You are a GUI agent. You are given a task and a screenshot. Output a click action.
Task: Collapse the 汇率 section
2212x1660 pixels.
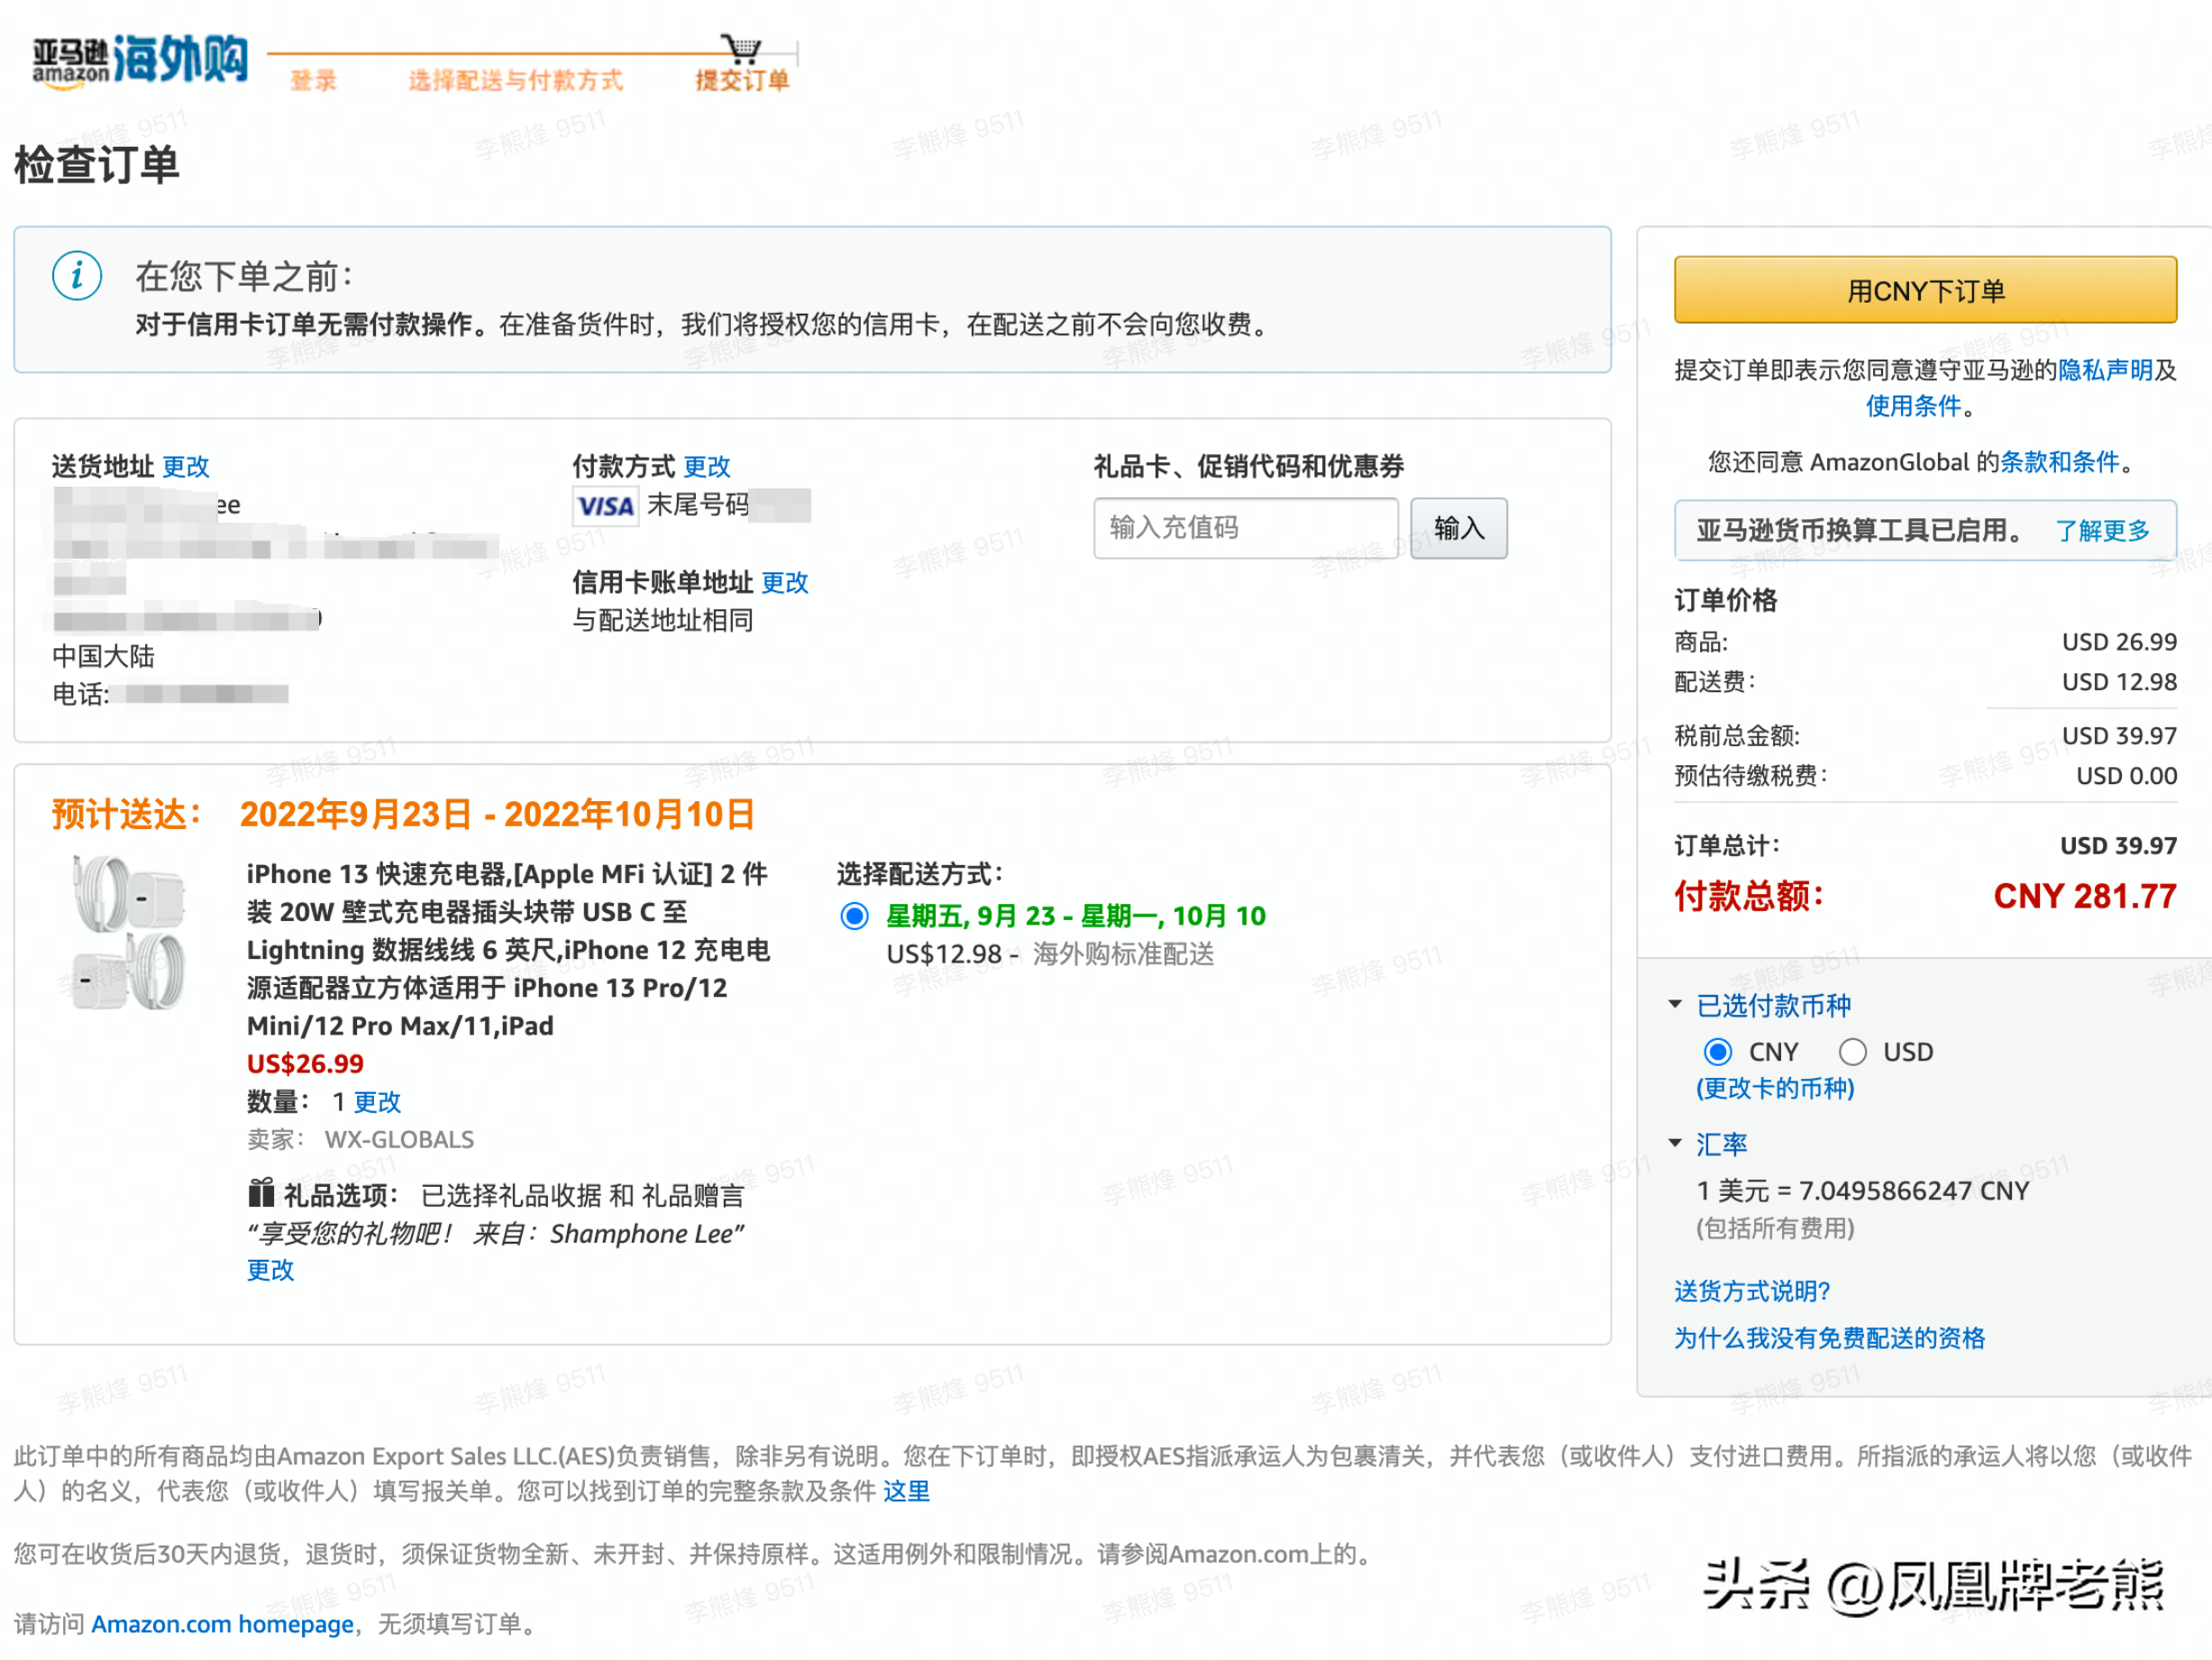point(1675,1143)
